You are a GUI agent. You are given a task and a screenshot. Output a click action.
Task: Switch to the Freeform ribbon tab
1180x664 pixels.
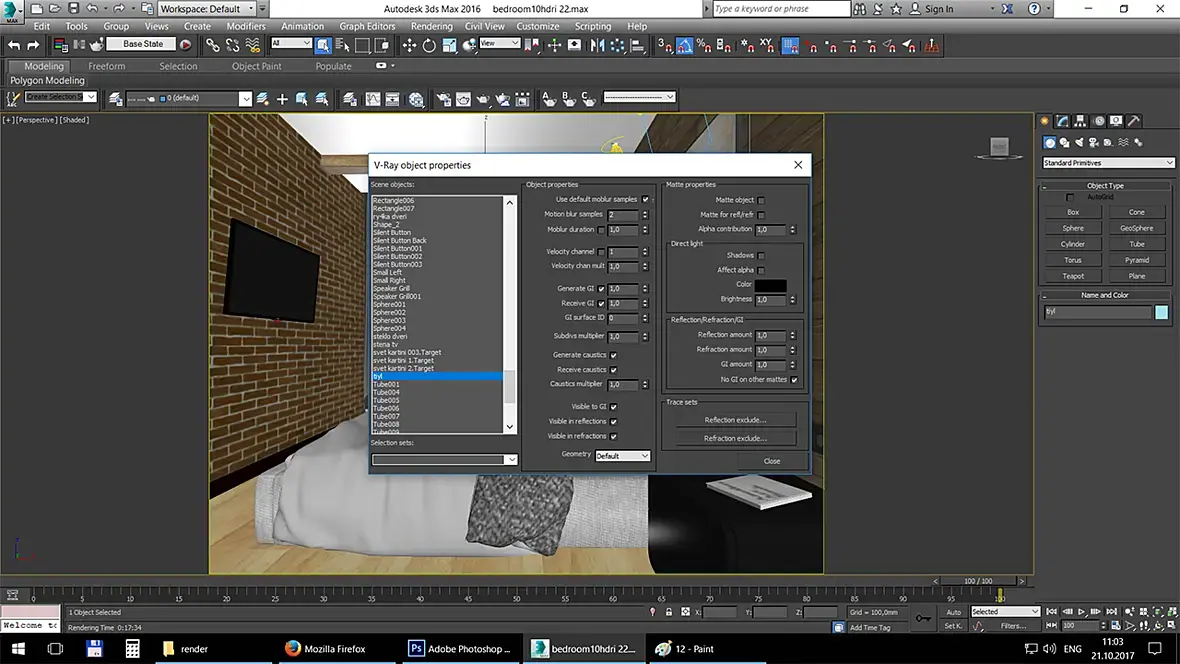point(107,66)
